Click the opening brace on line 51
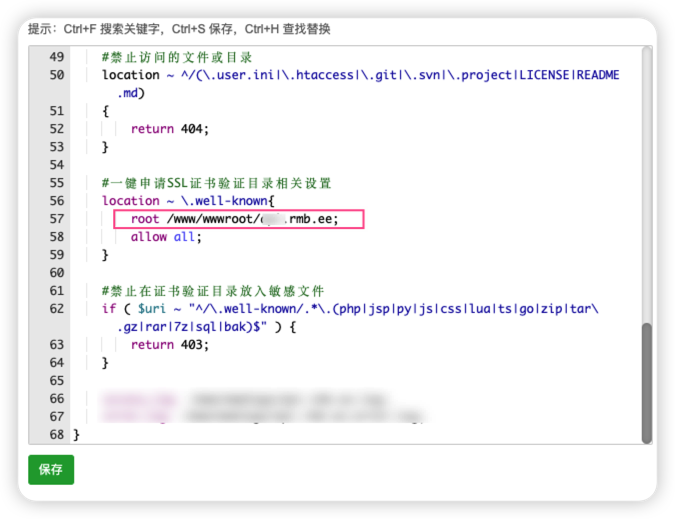Screen dimensions: 675x519 coord(105,111)
